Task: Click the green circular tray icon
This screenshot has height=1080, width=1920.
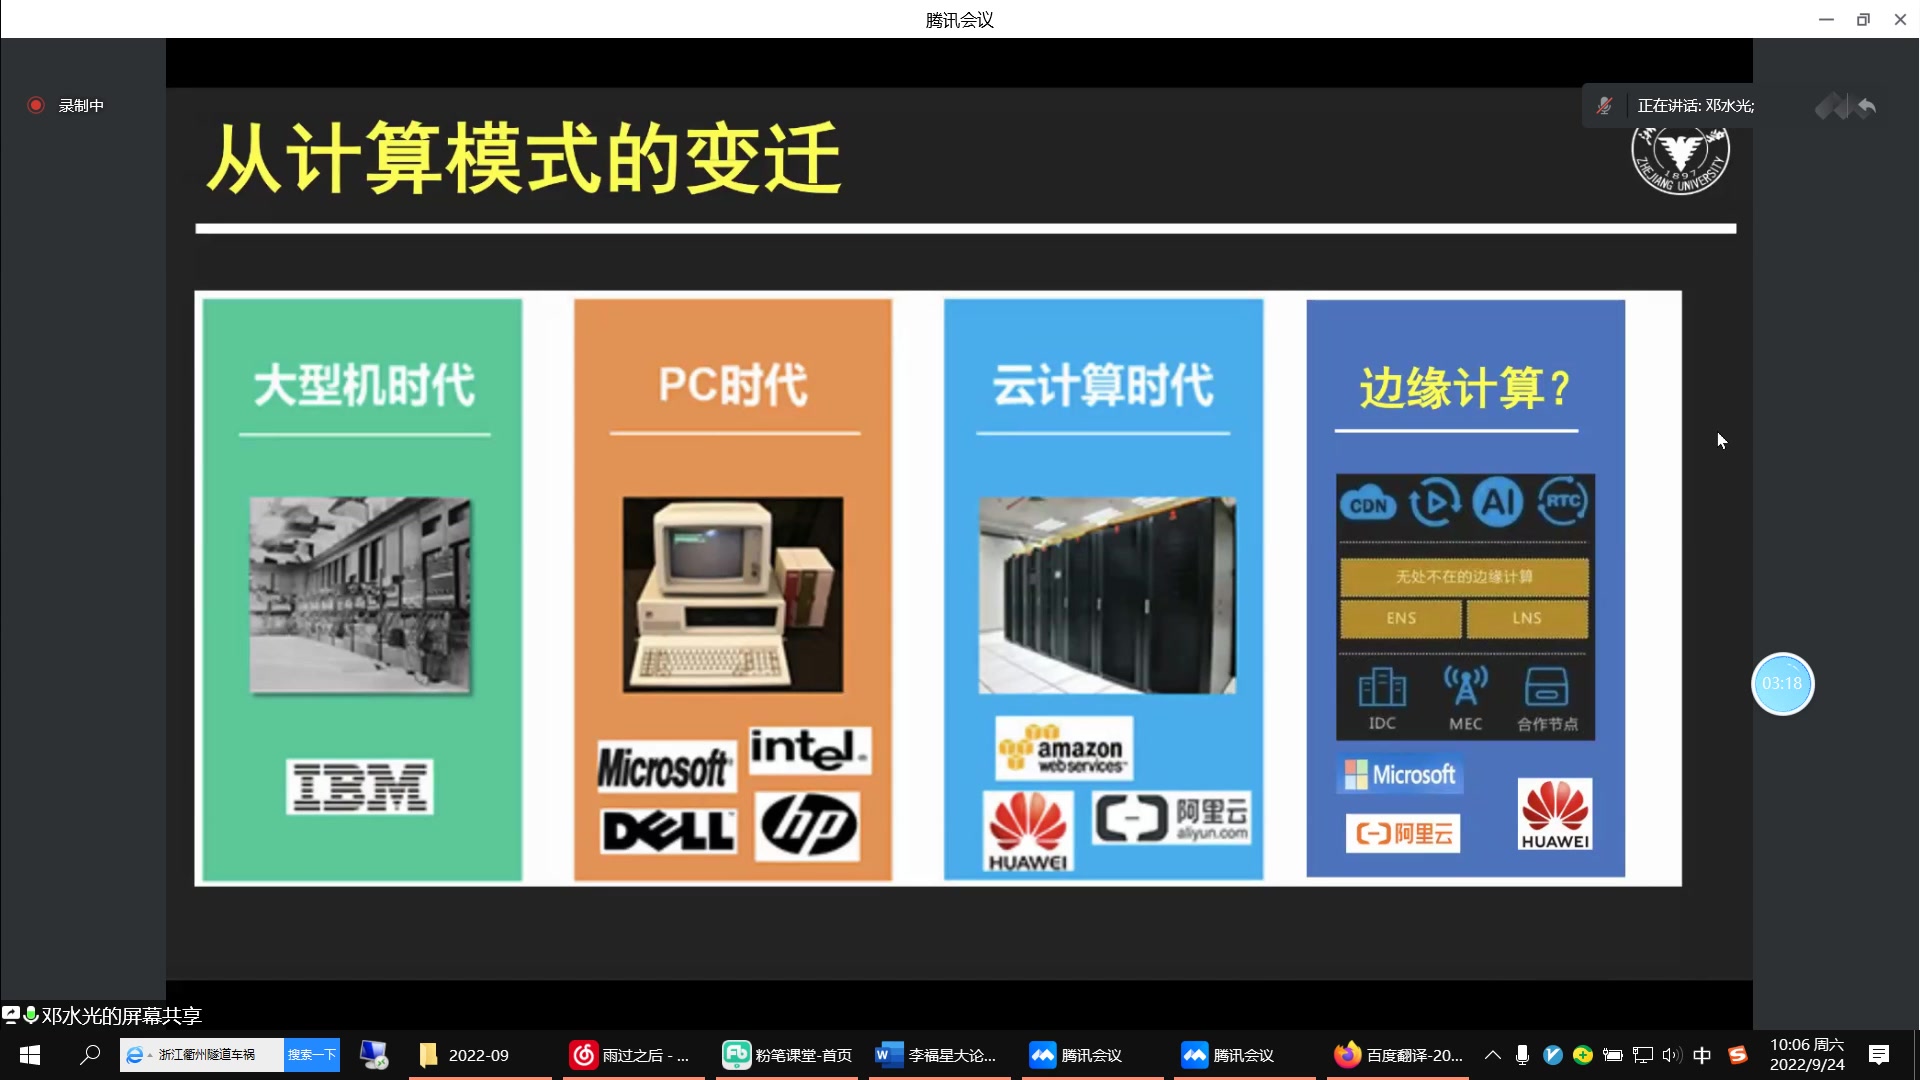Action: pyautogui.click(x=1583, y=1055)
